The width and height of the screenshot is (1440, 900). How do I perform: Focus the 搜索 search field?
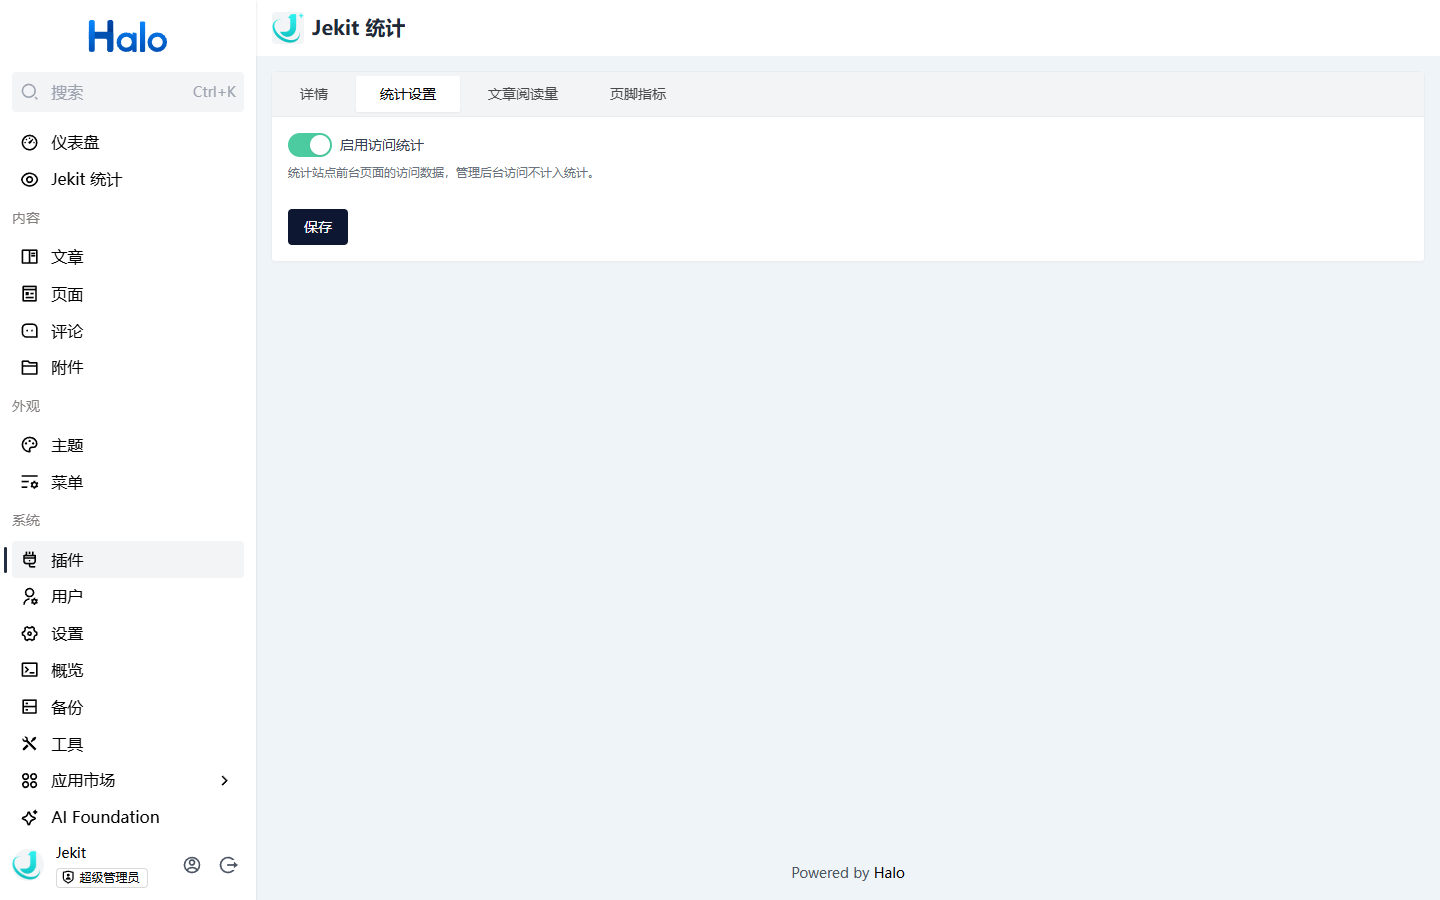(128, 92)
